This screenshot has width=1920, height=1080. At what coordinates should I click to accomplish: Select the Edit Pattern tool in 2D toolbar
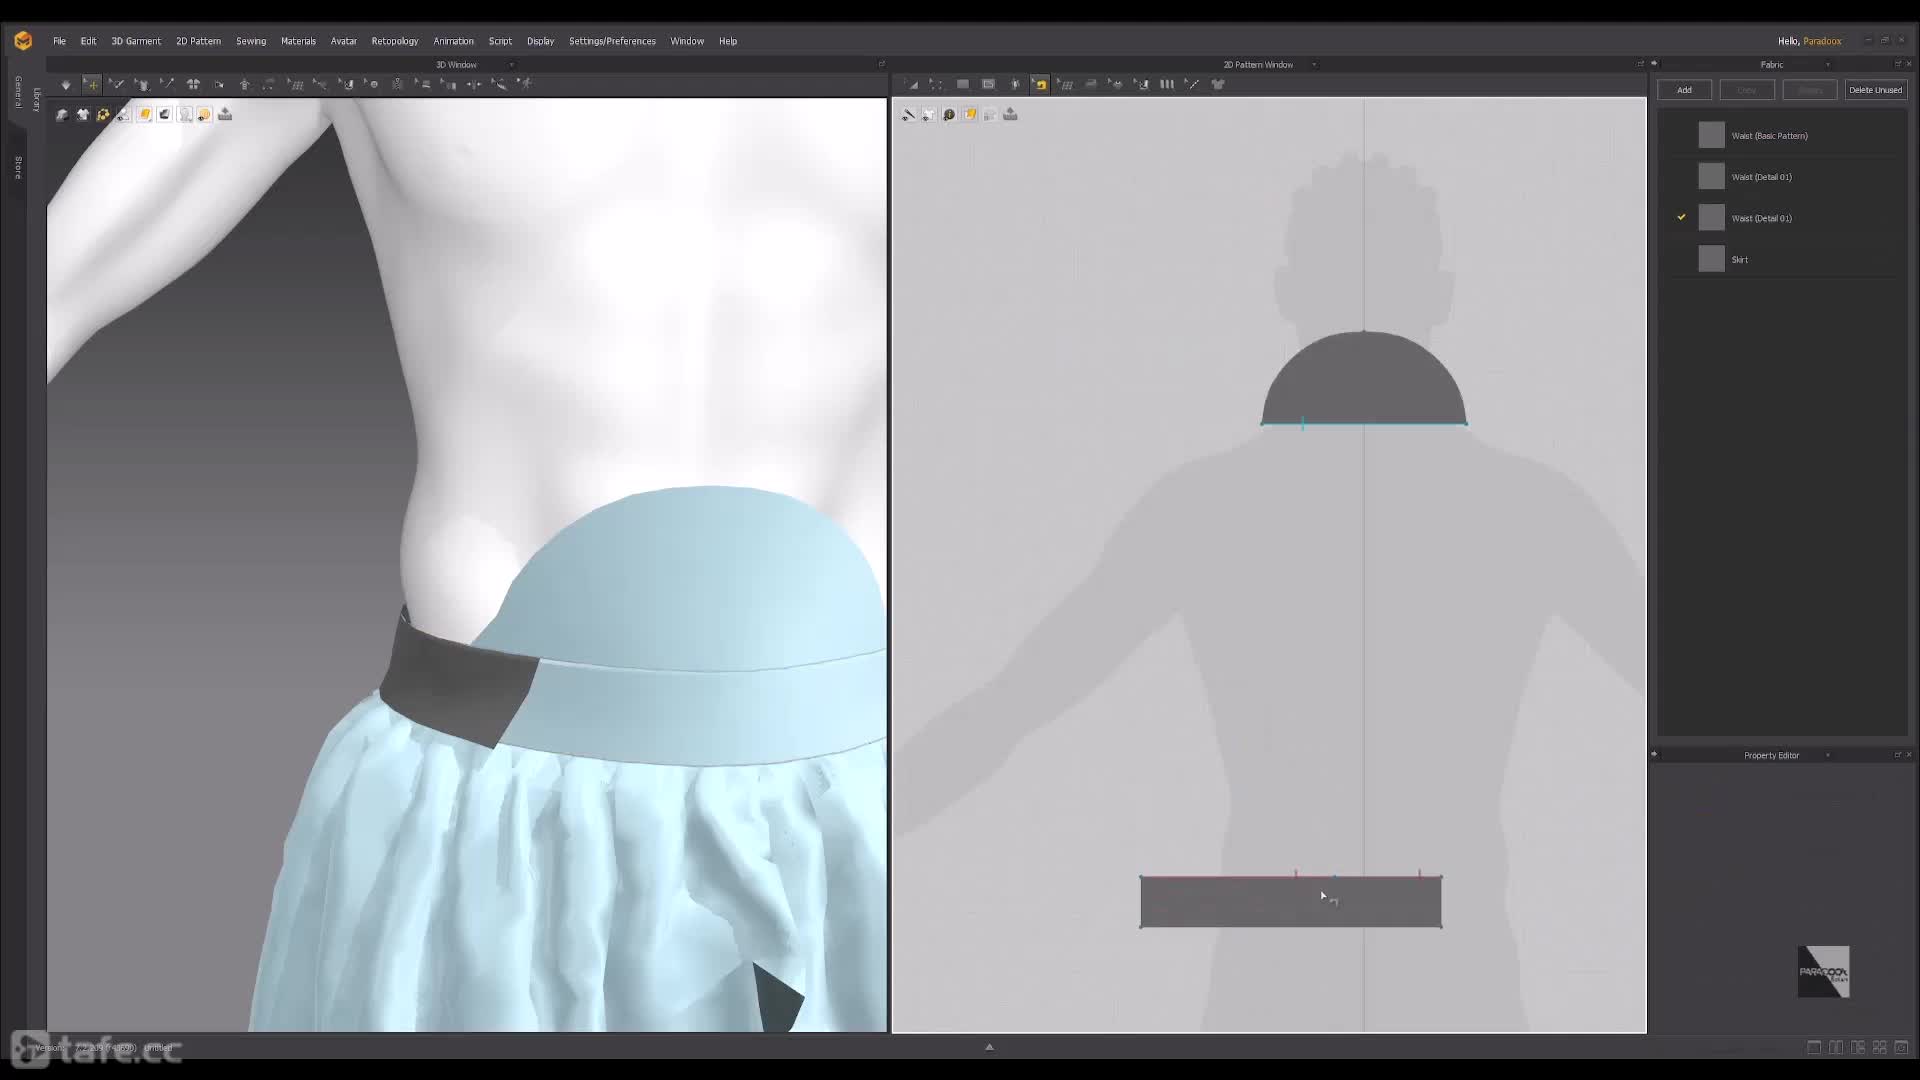911,85
